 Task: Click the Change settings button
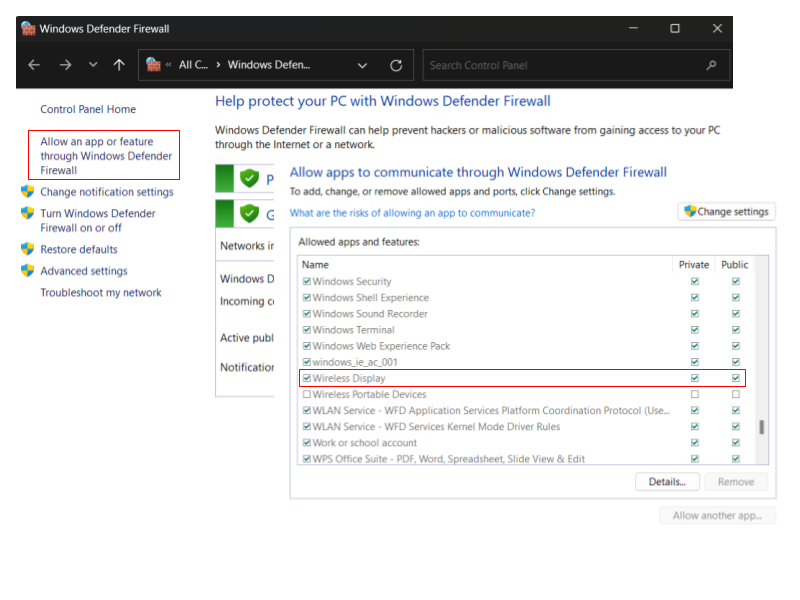(726, 212)
